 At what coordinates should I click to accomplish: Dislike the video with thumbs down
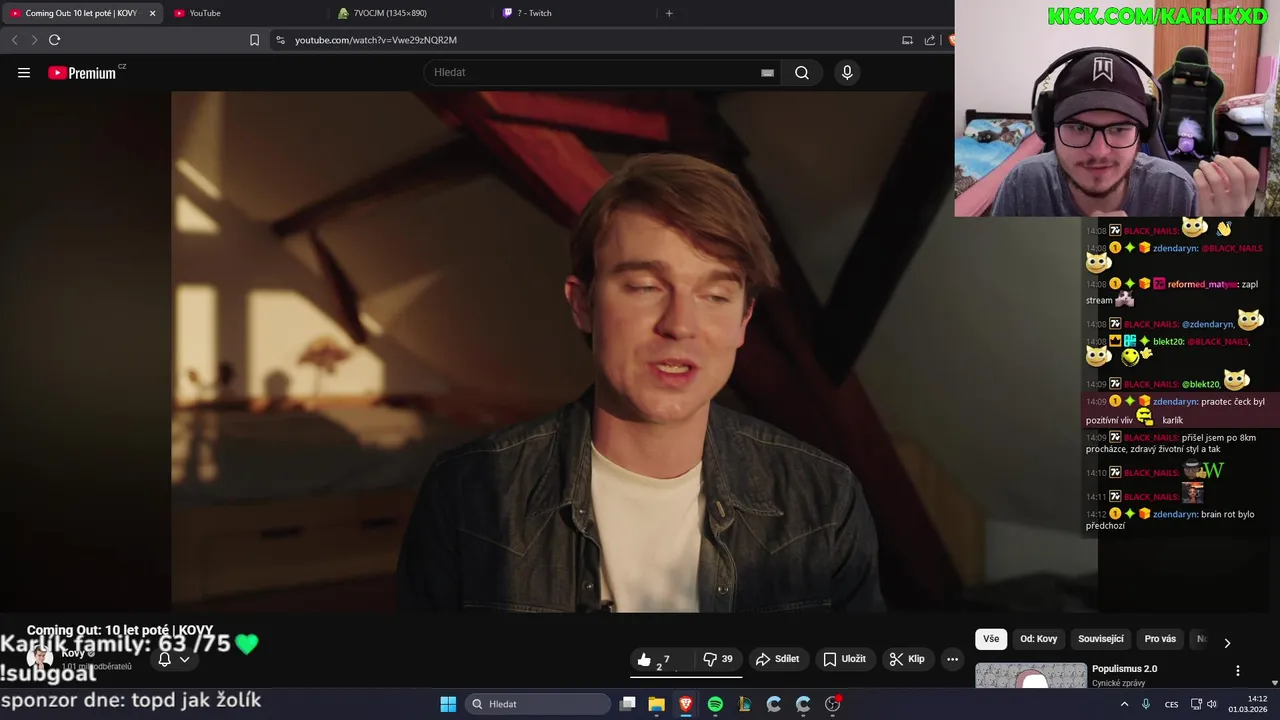click(717, 659)
